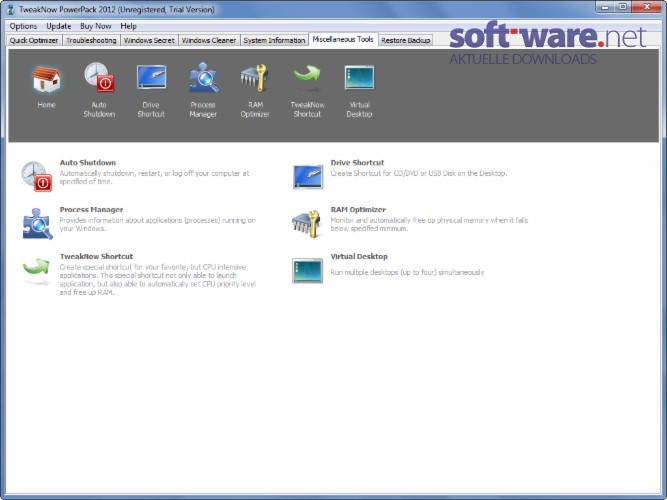Switch to the Troubleshooting tab

(91, 40)
